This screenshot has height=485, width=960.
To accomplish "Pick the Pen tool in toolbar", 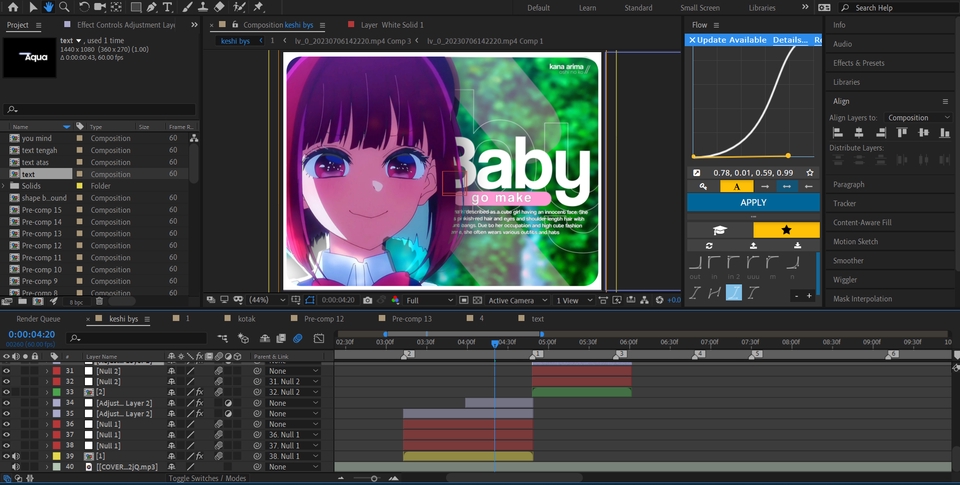I will click(x=149, y=7).
